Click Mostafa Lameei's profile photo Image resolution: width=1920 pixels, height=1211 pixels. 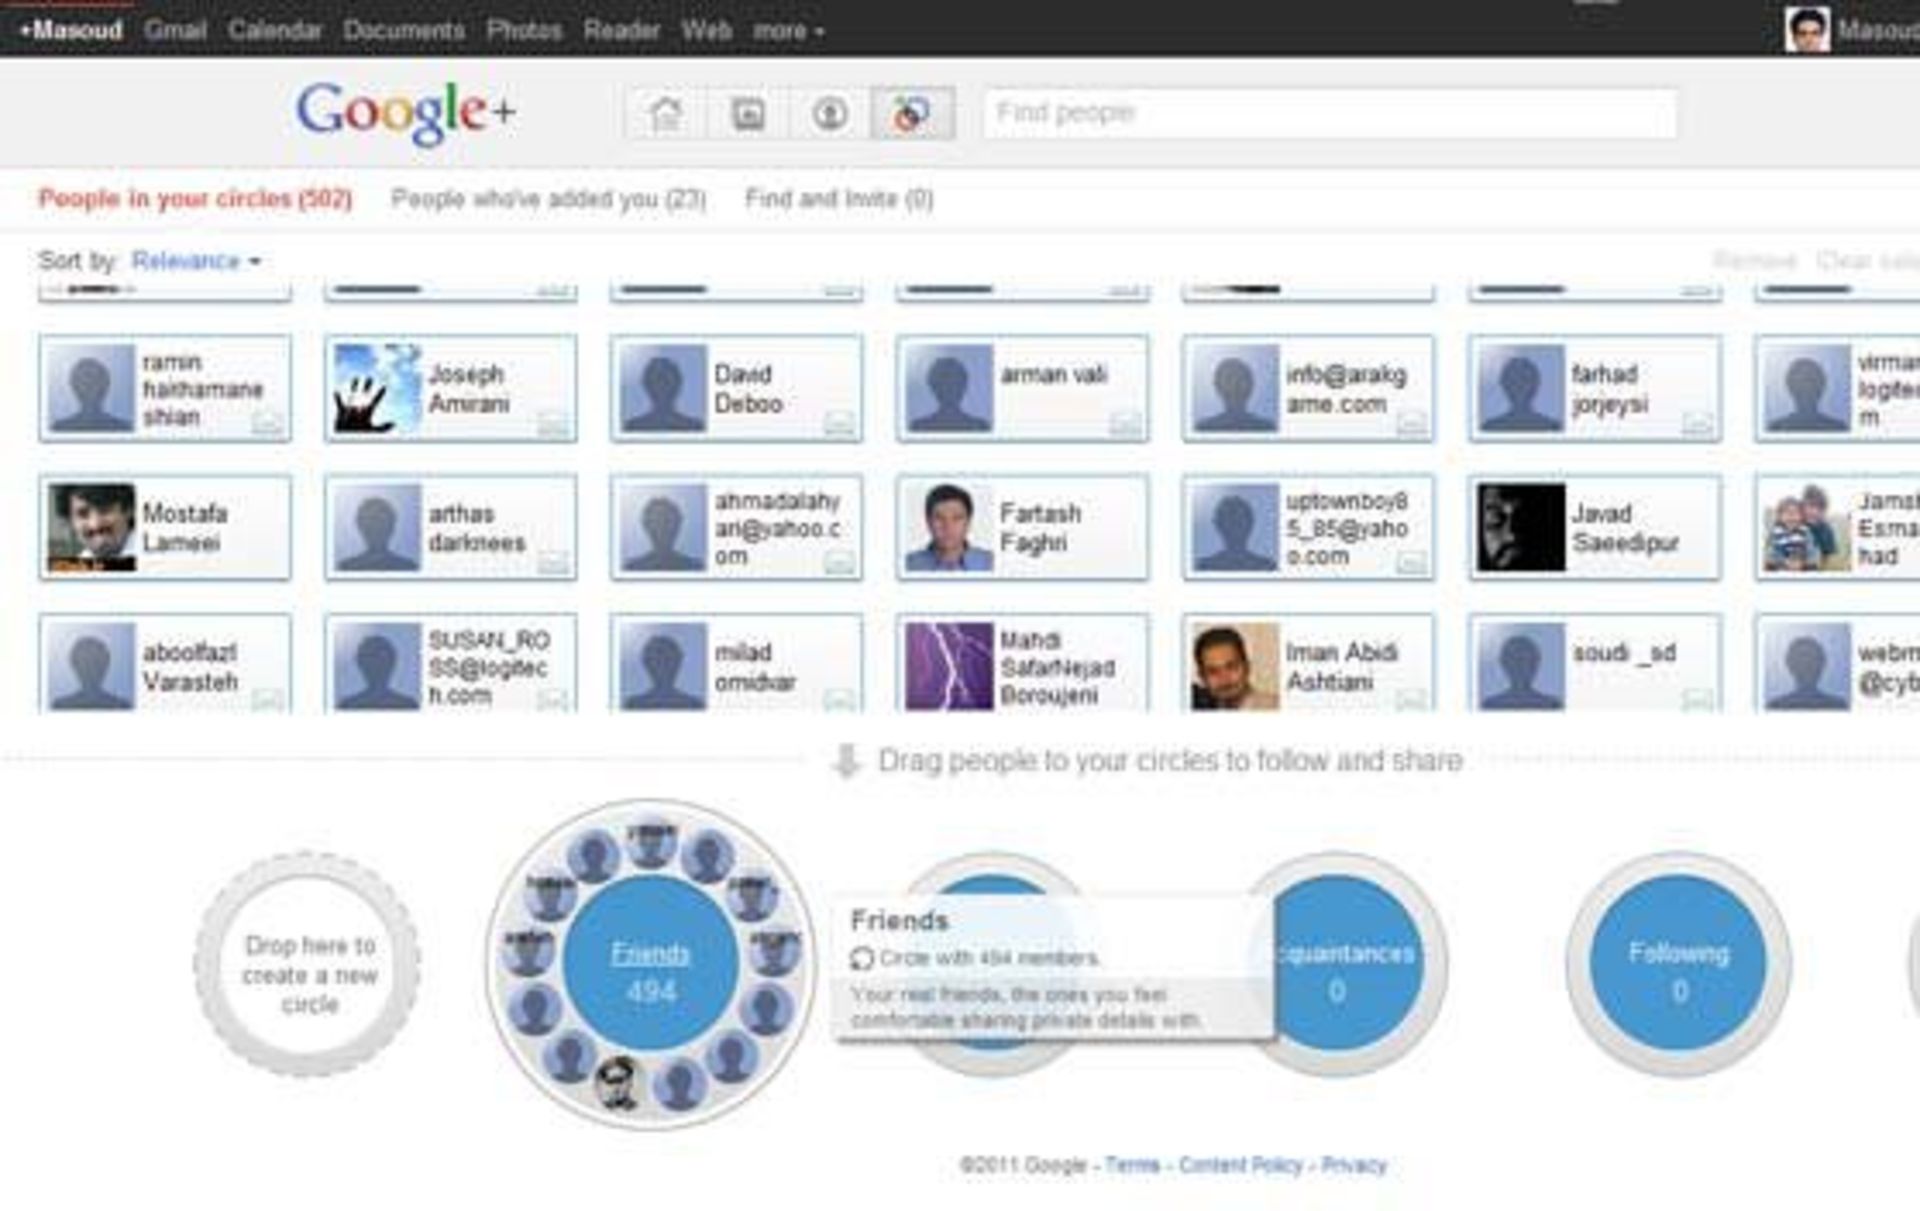(91, 527)
